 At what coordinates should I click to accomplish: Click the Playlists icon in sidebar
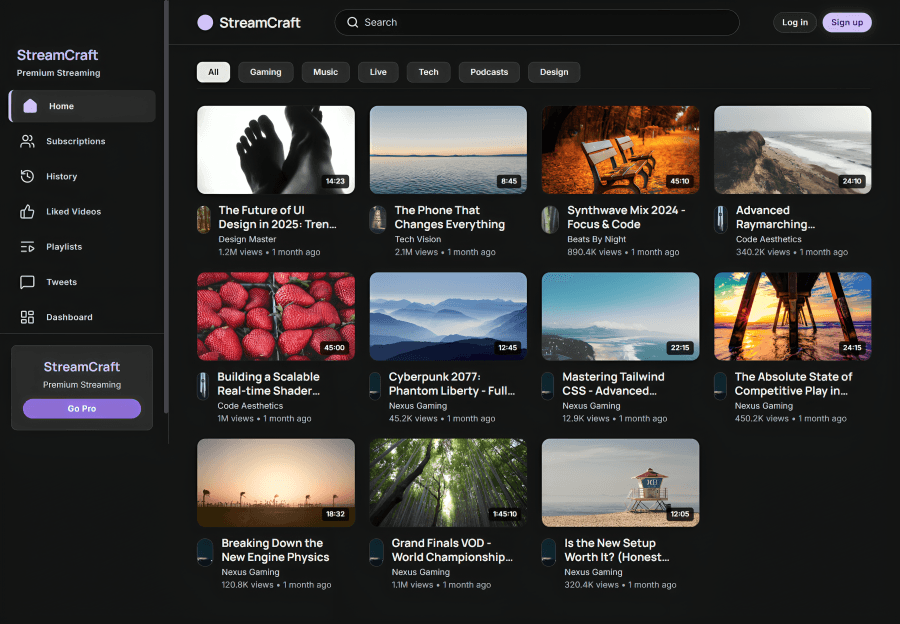coord(27,247)
